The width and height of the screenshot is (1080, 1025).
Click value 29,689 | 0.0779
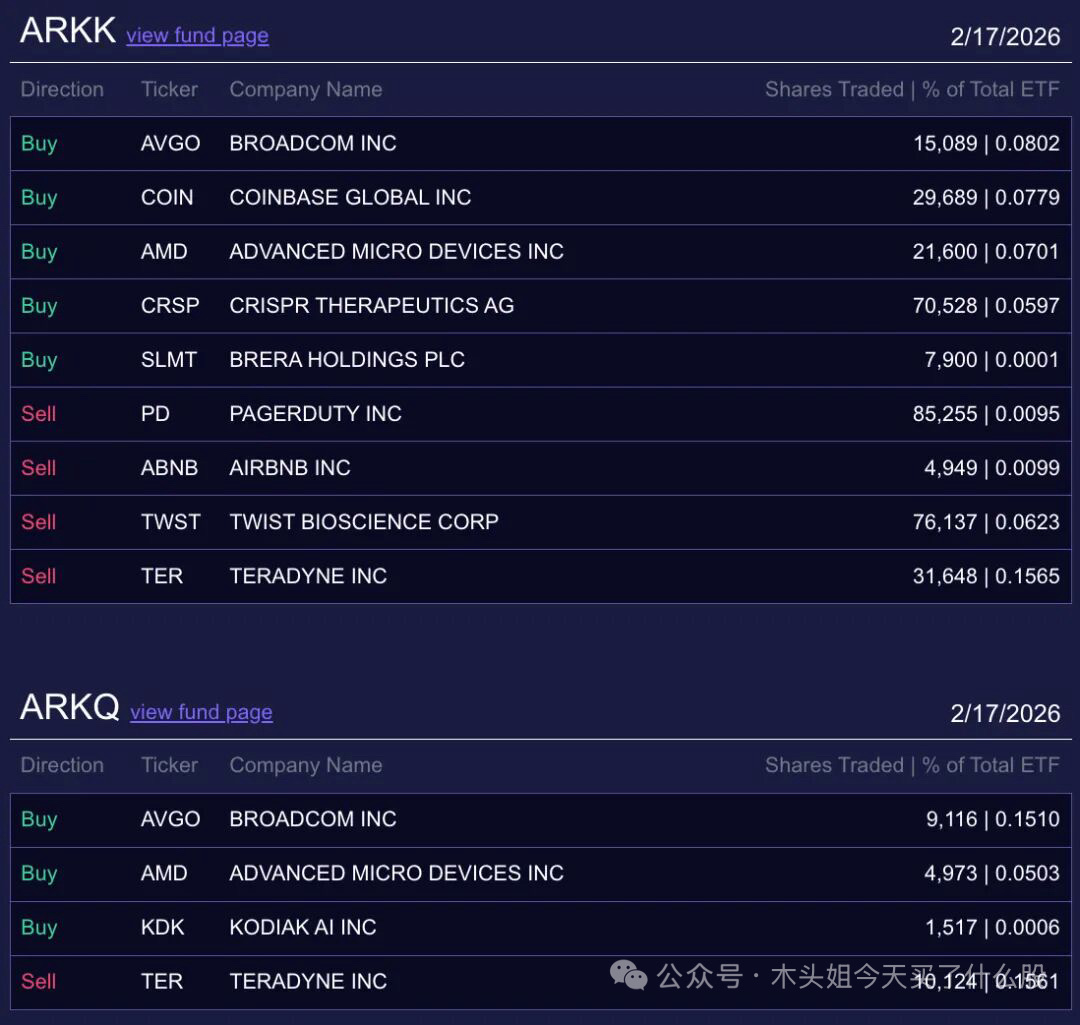(986, 197)
